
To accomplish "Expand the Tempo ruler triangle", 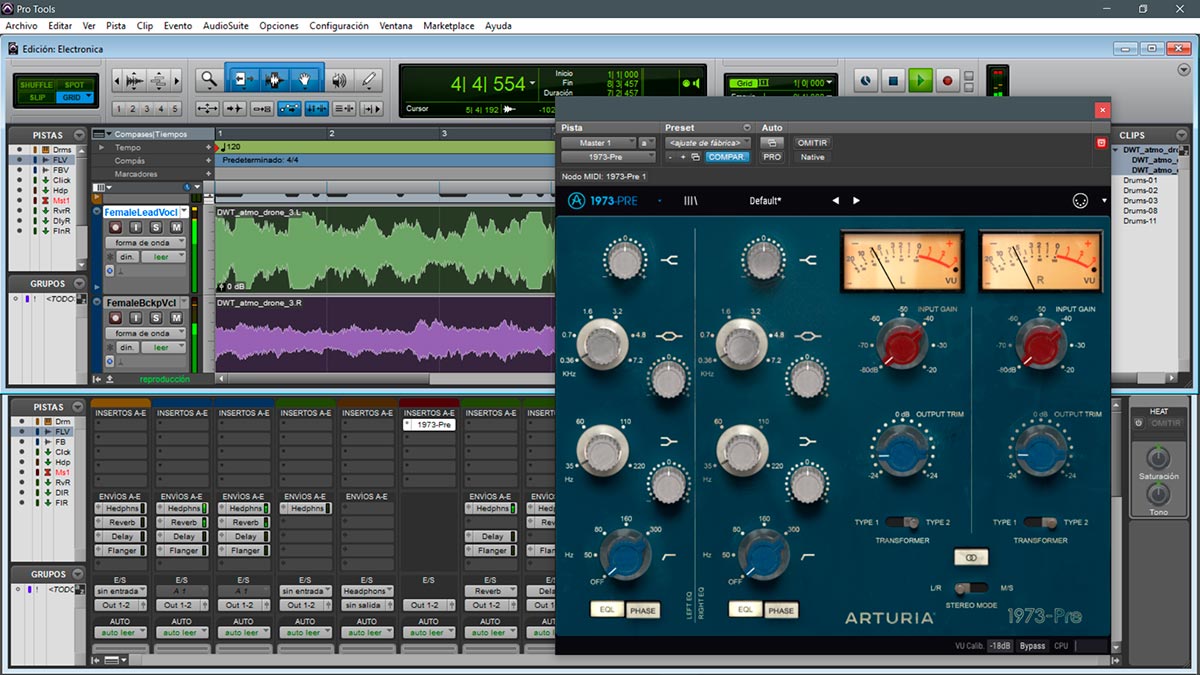I will click(100, 148).
